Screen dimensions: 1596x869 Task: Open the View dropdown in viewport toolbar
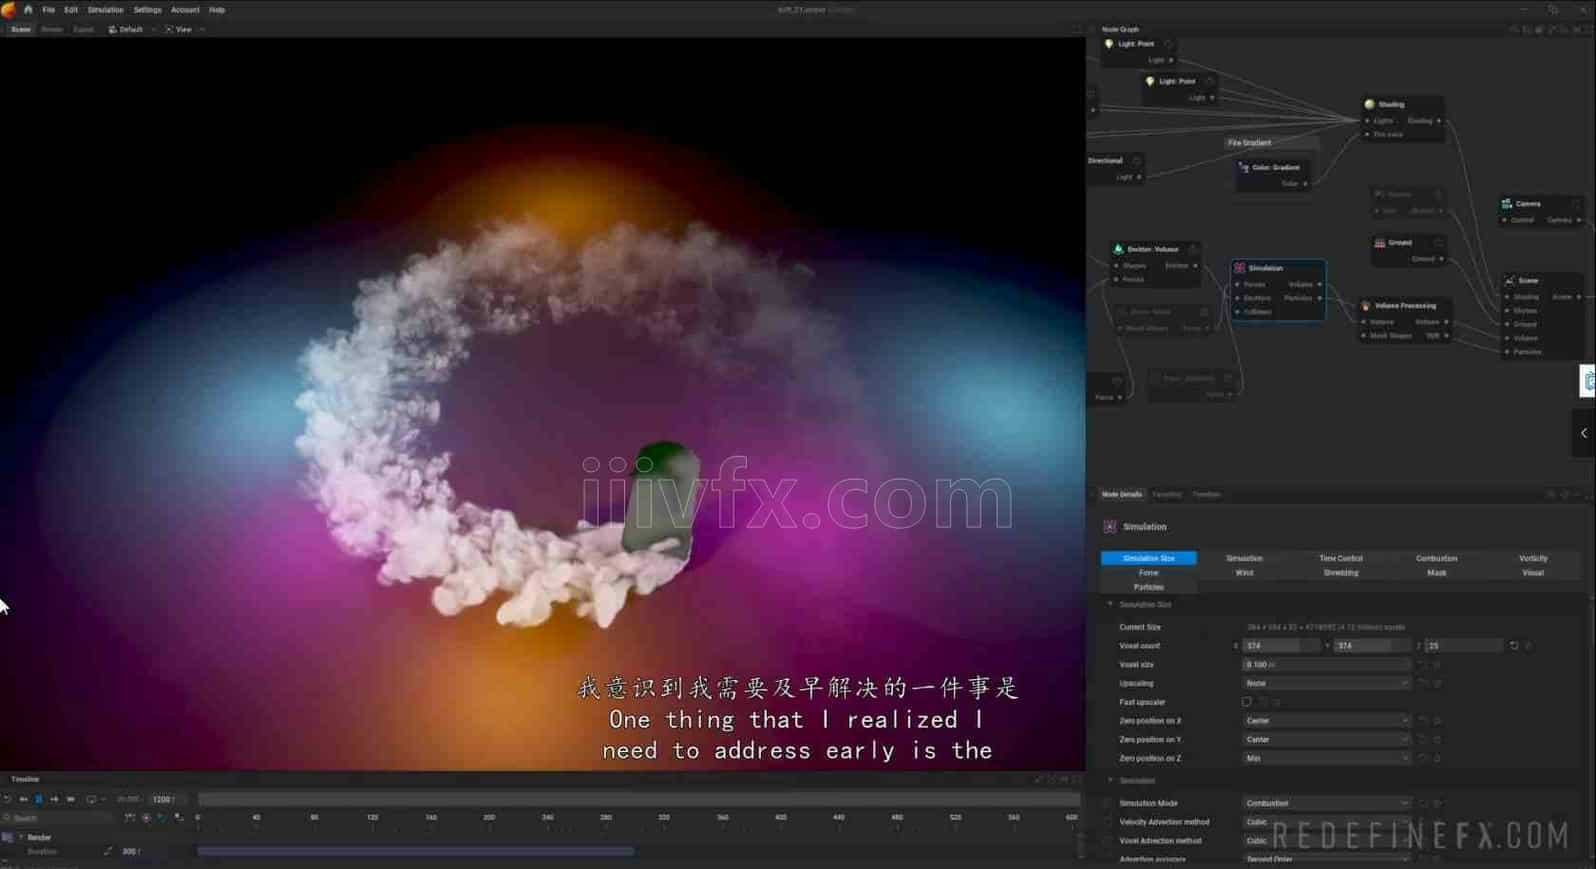point(184,30)
